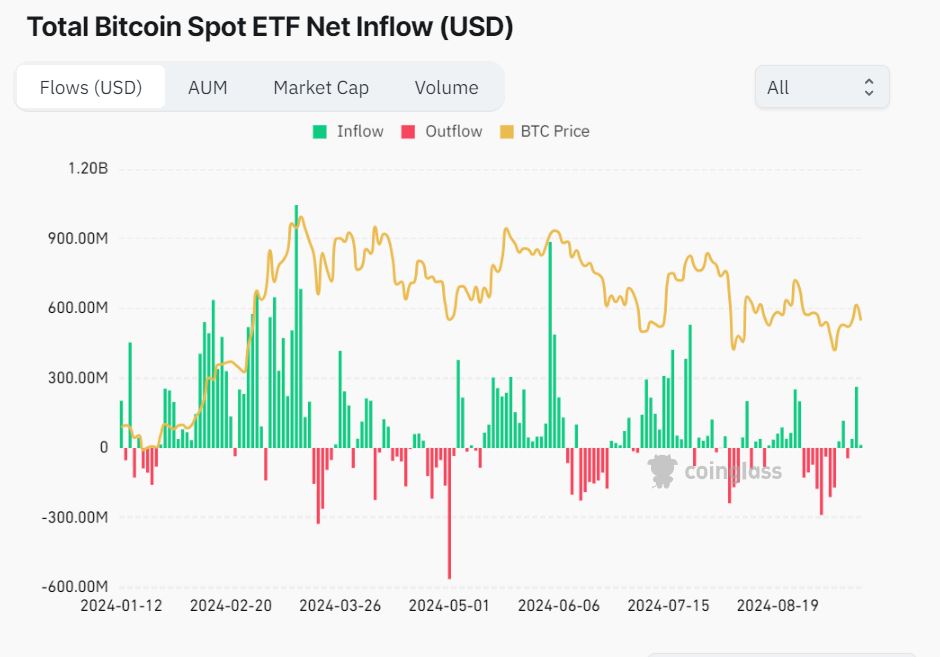Hide the BTC Price series via legend text

tap(555, 131)
